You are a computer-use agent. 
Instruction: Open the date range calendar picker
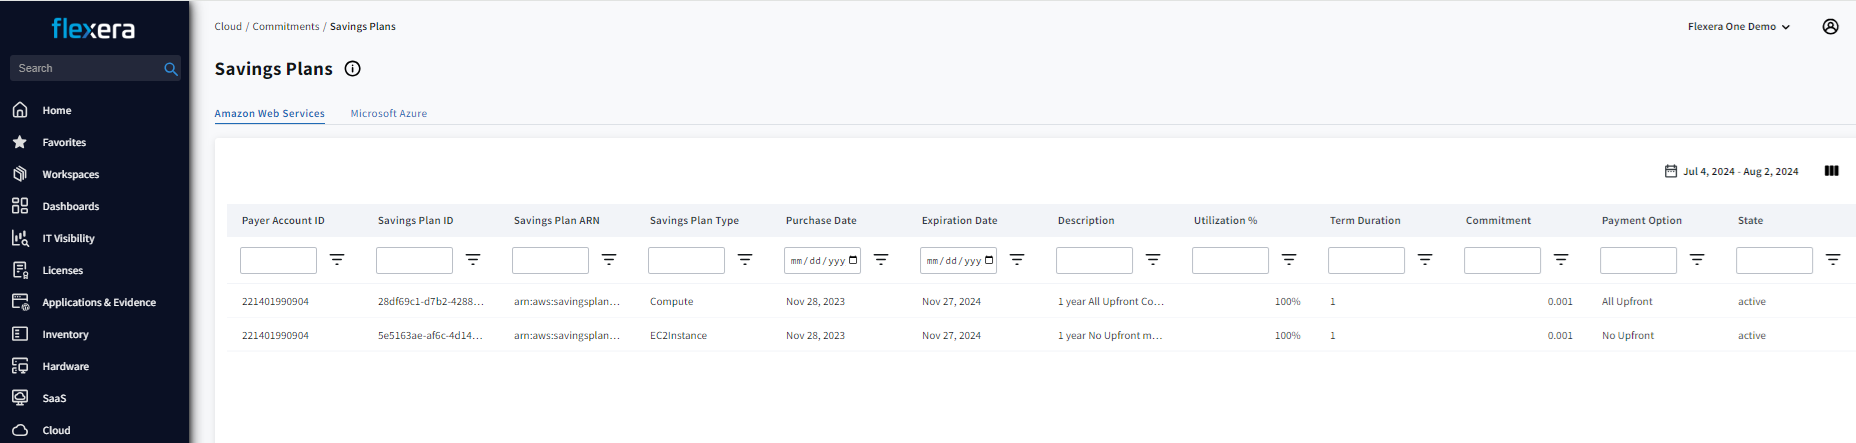click(1731, 171)
